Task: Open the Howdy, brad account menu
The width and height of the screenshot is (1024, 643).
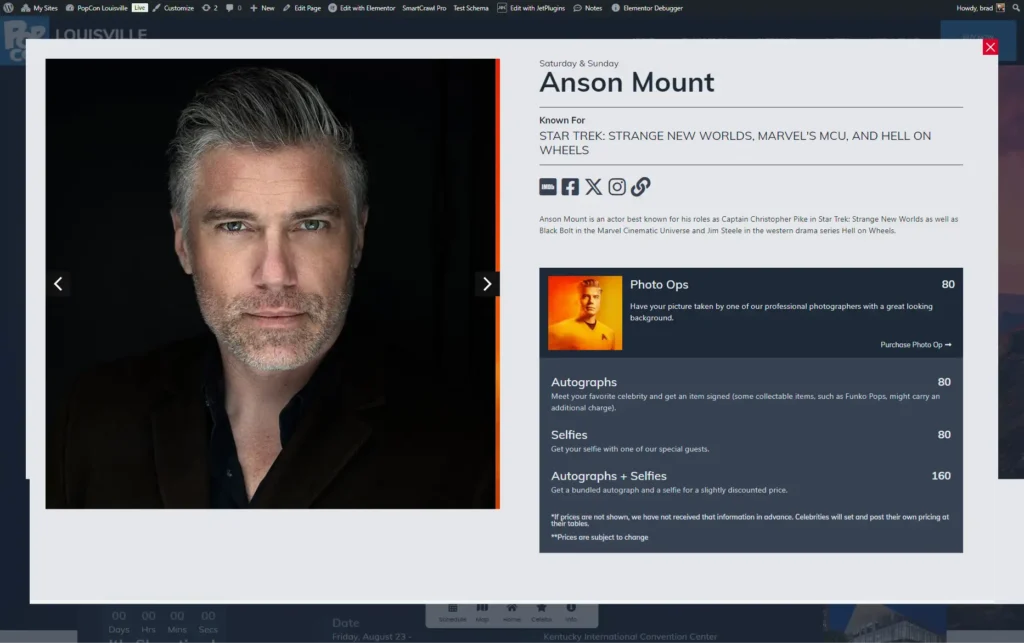Action: 980,8
